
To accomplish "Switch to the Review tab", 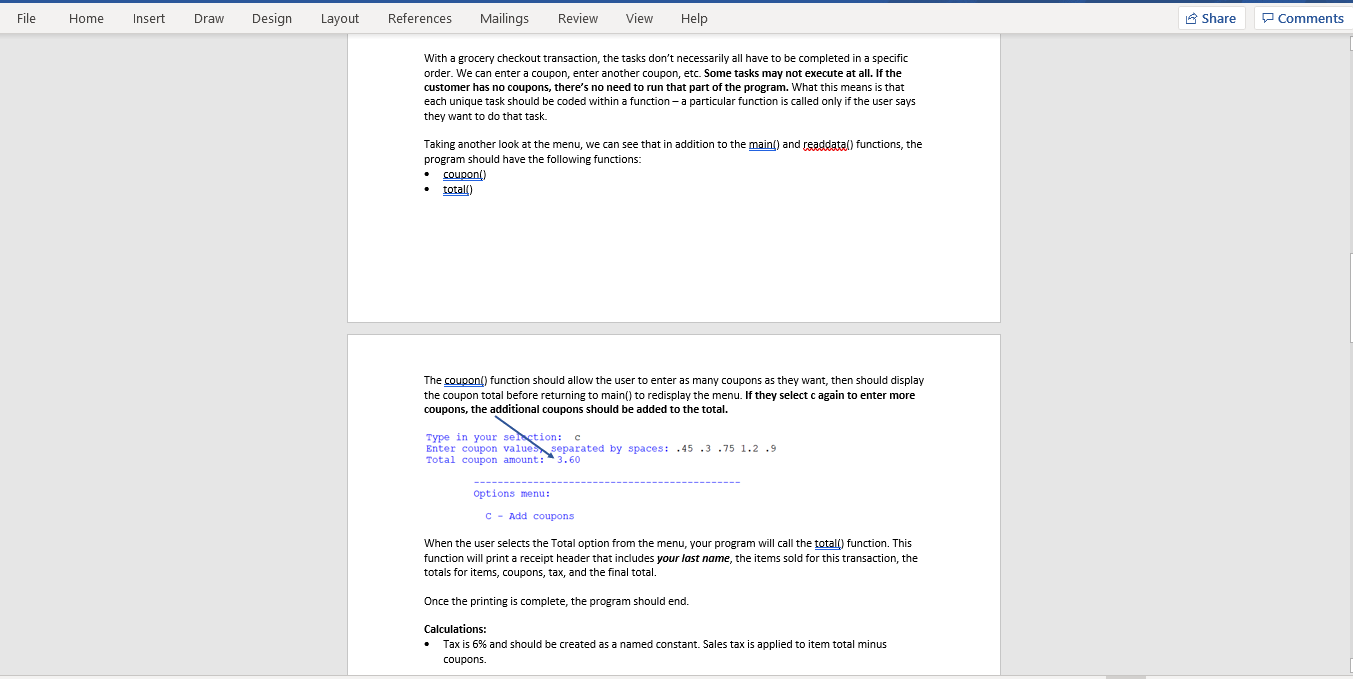I will pos(577,18).
